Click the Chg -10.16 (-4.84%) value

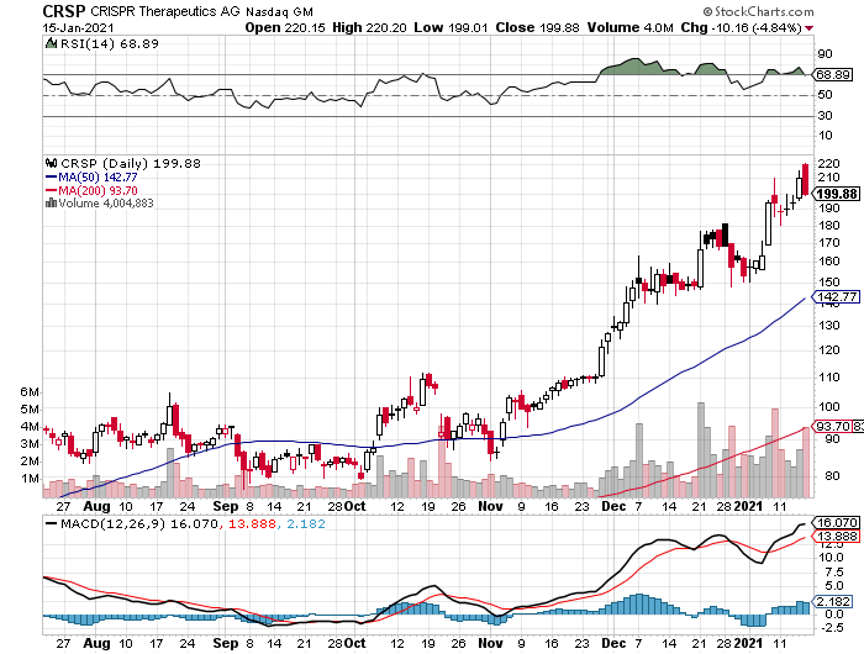(755, 28)
